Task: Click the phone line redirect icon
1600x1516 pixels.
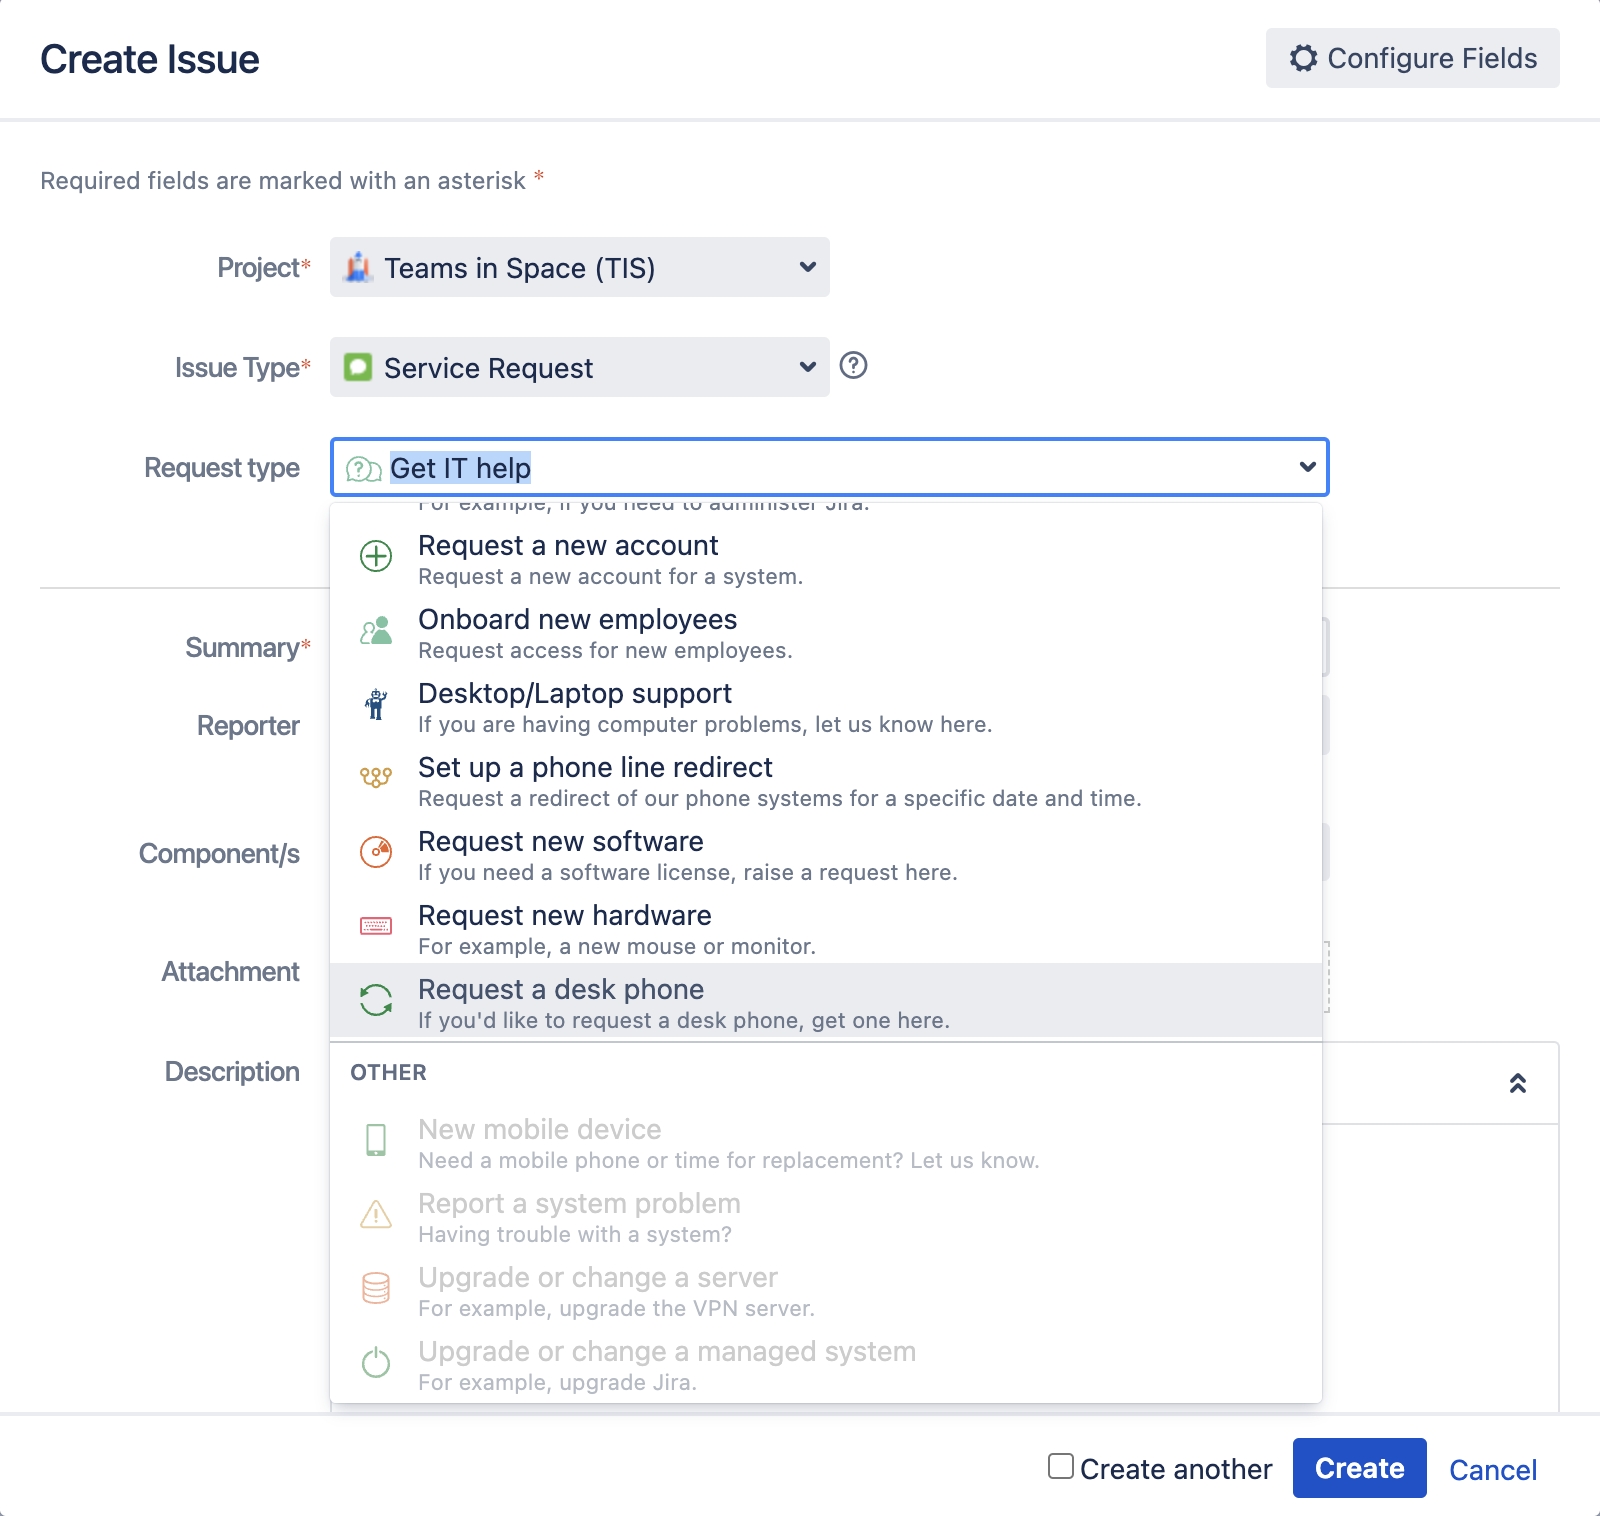Action: (x=376, y=778)
